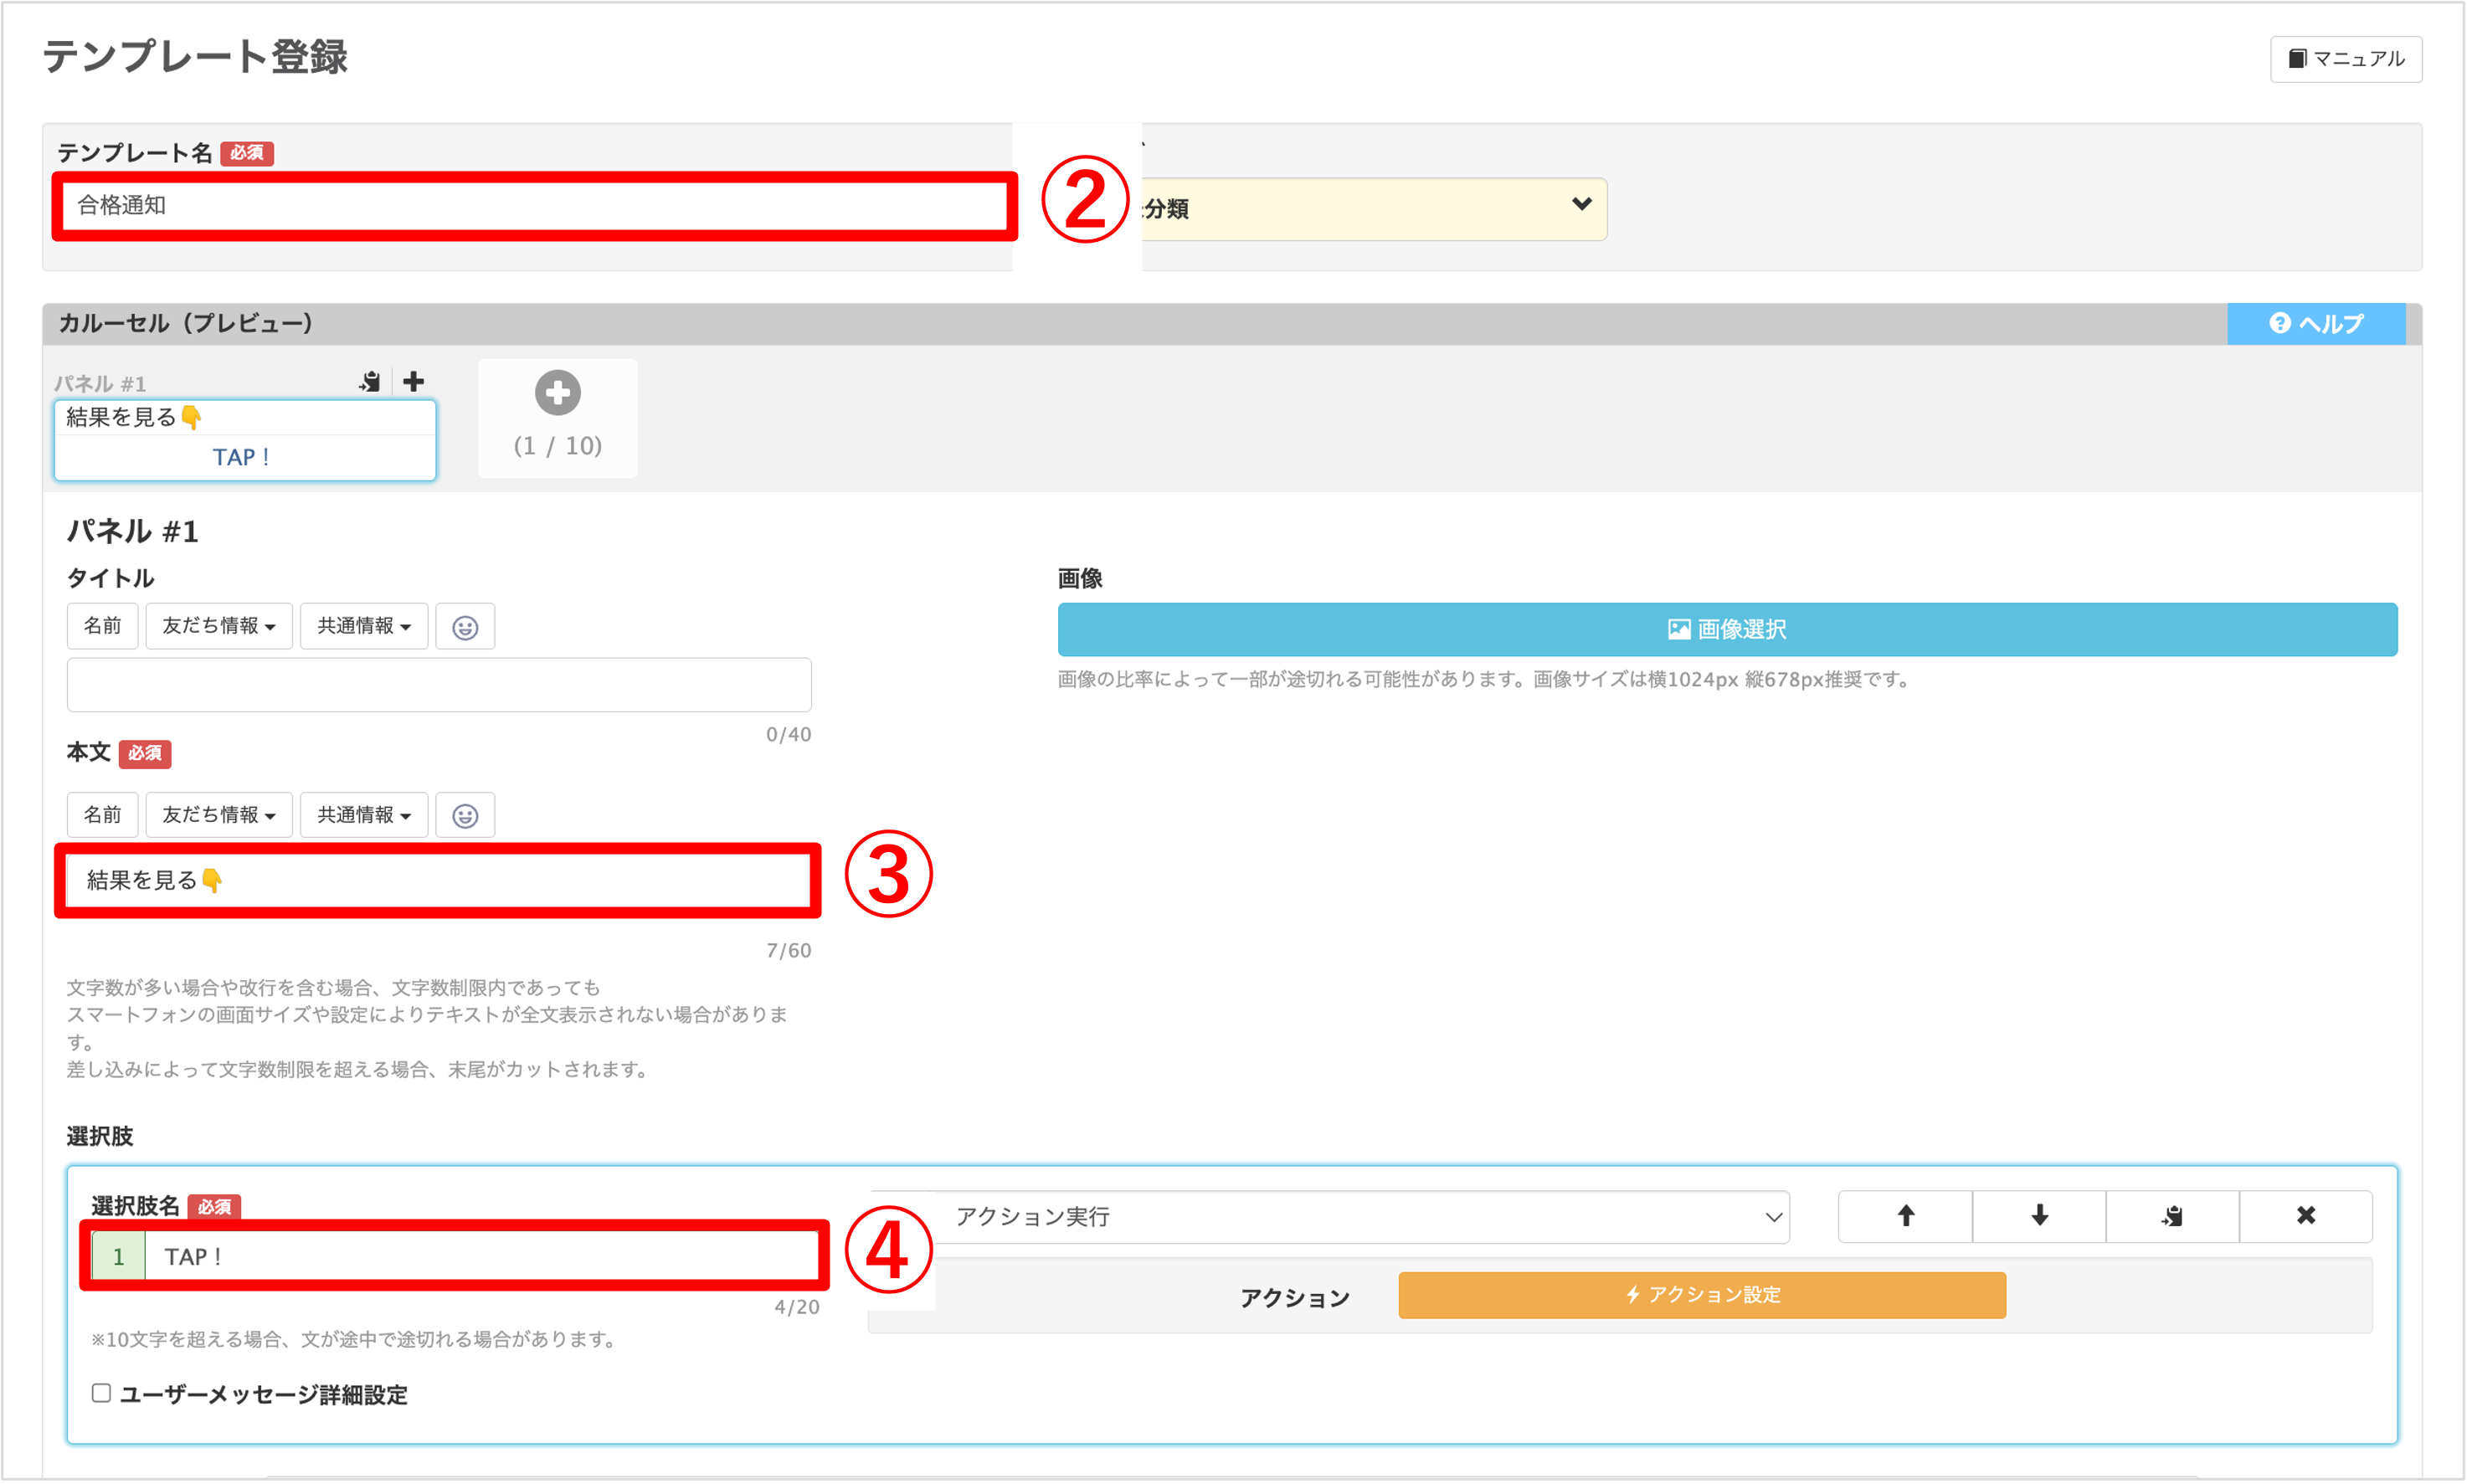Open 共通情報 dropdown for タイトル
The image size is (2467, 1484).
[x=364, y=626]
